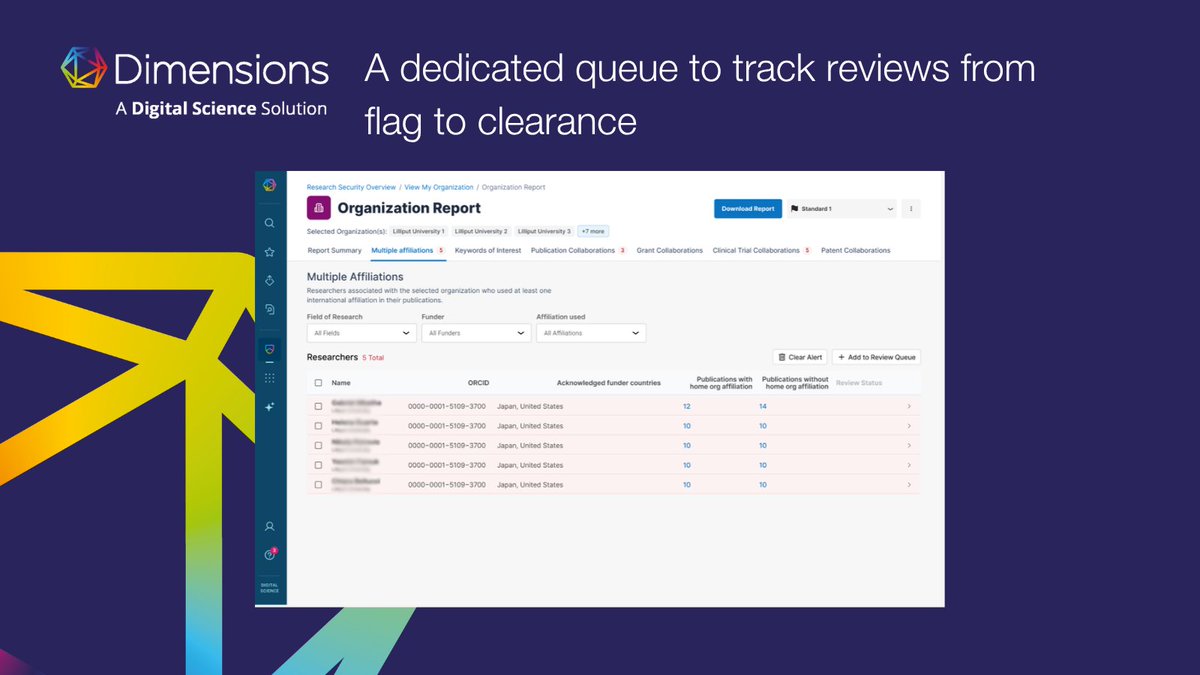The width and height of the screenshot is (1200, 675).
Task: Click the Lilliput University 2 chip
Action: click(481, 231)
